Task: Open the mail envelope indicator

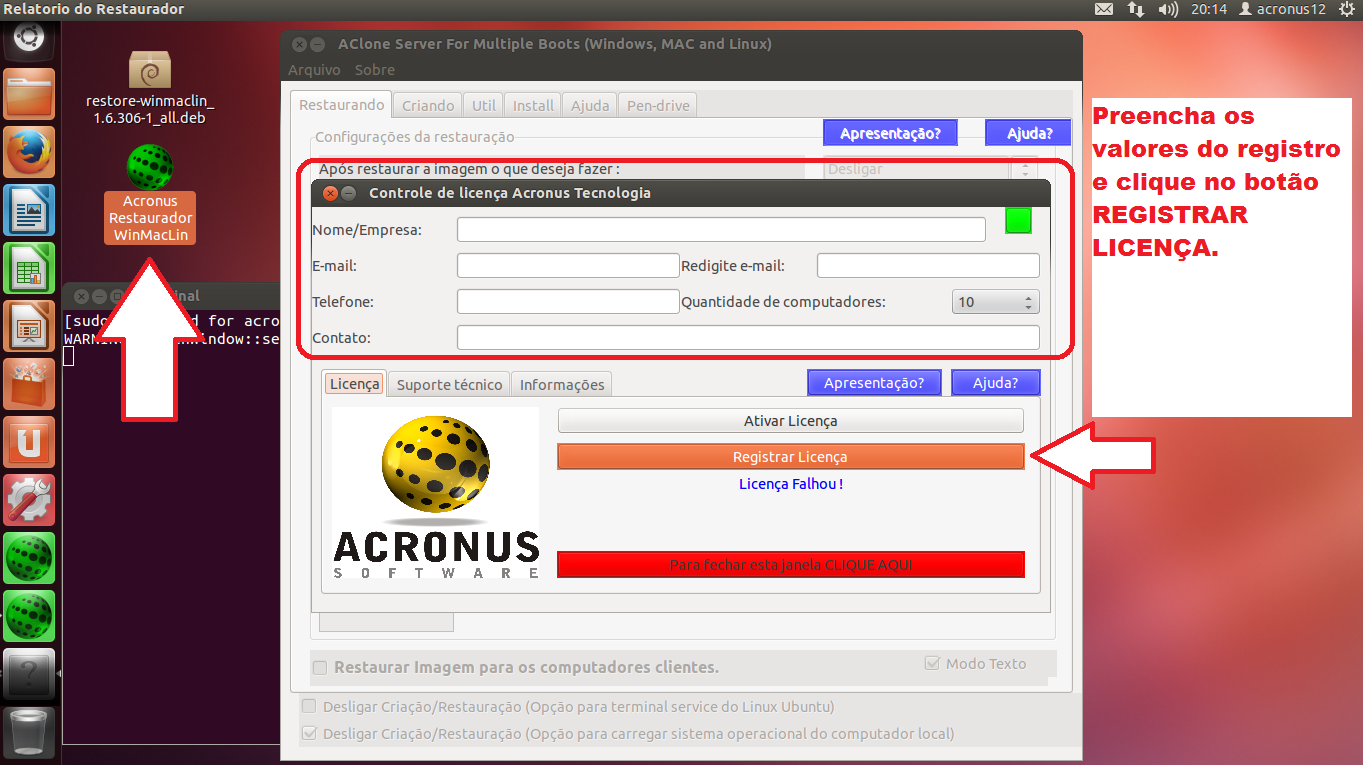Action: click(1104, 9)
